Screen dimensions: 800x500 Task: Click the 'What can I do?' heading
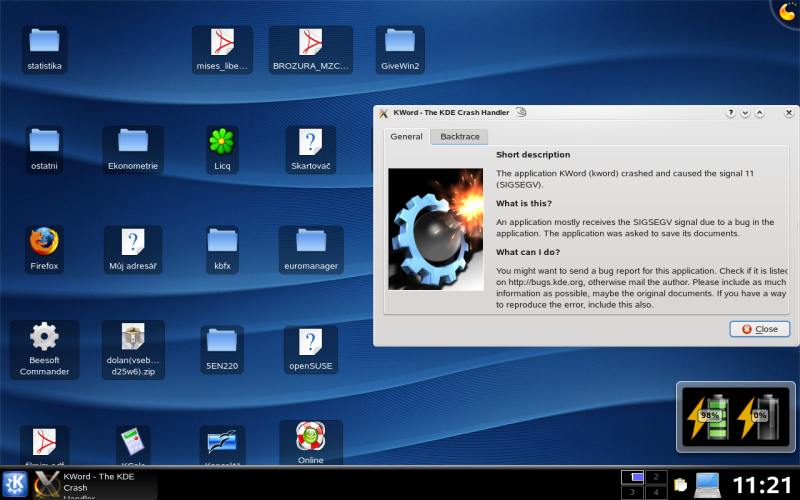(528, 252)
